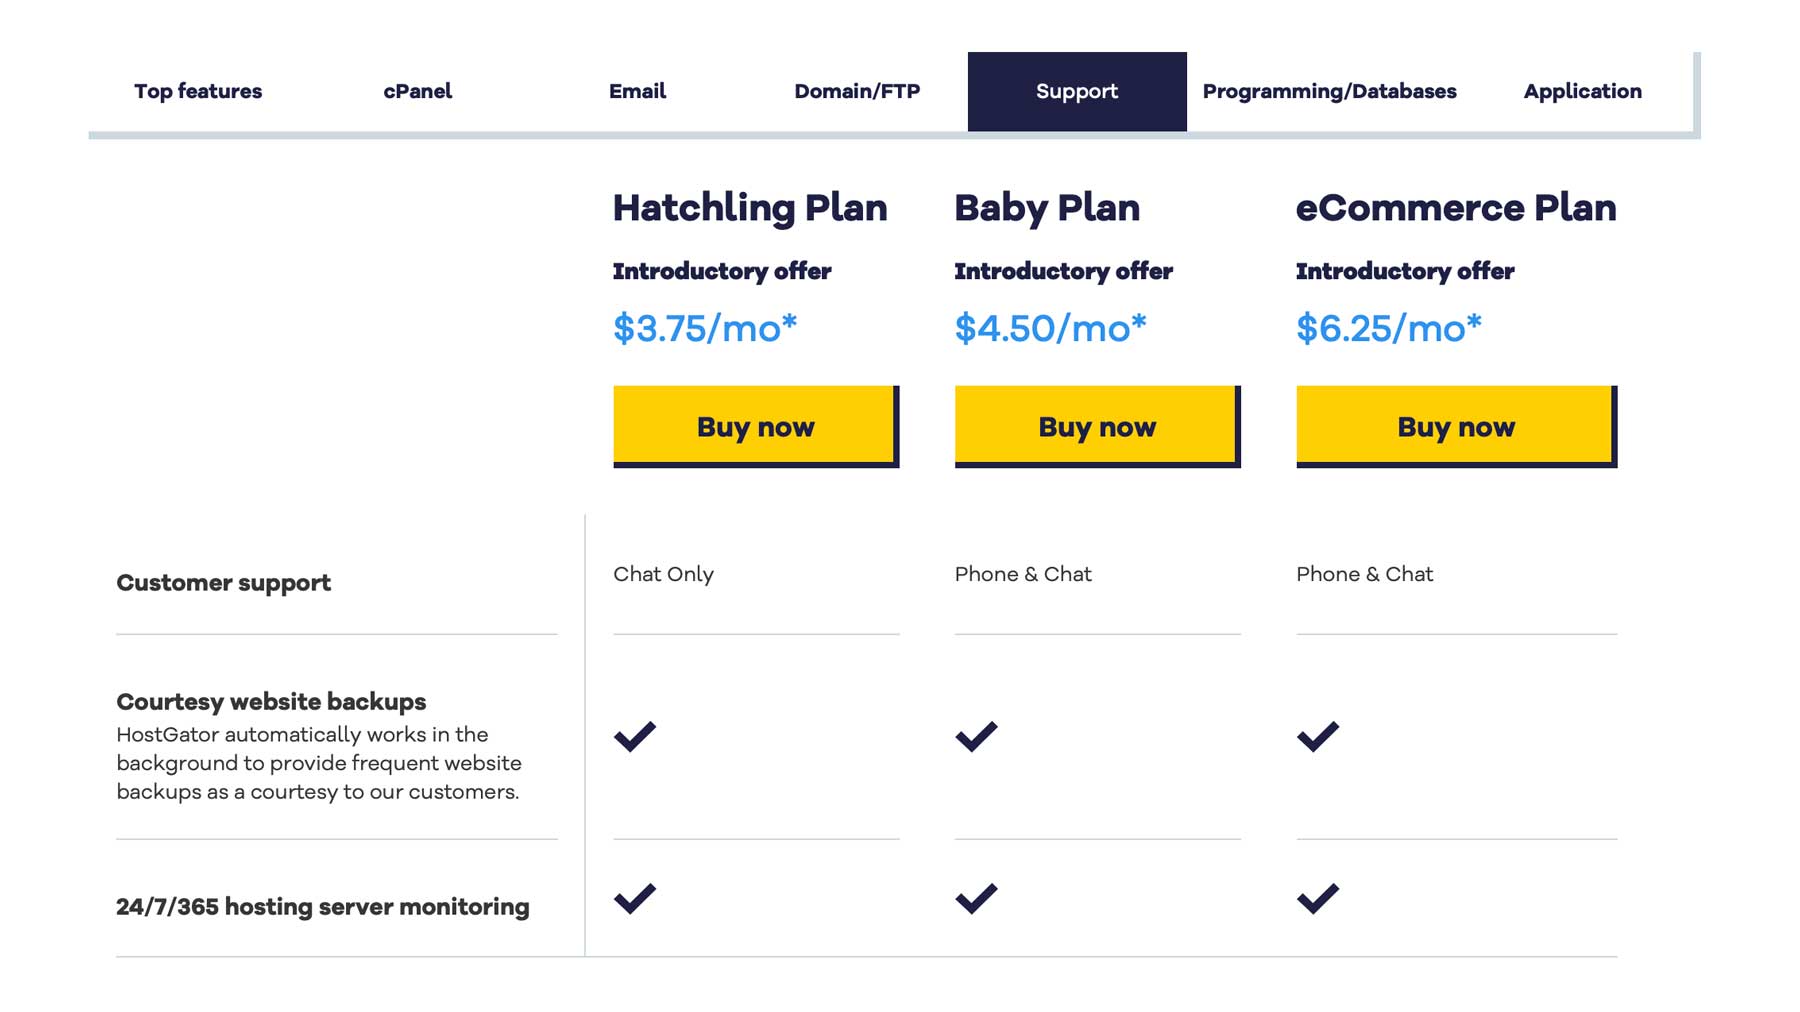Open the Programming/Databases tab
This screenshot has height=1012, width=1800.
tap(1330, 91)
